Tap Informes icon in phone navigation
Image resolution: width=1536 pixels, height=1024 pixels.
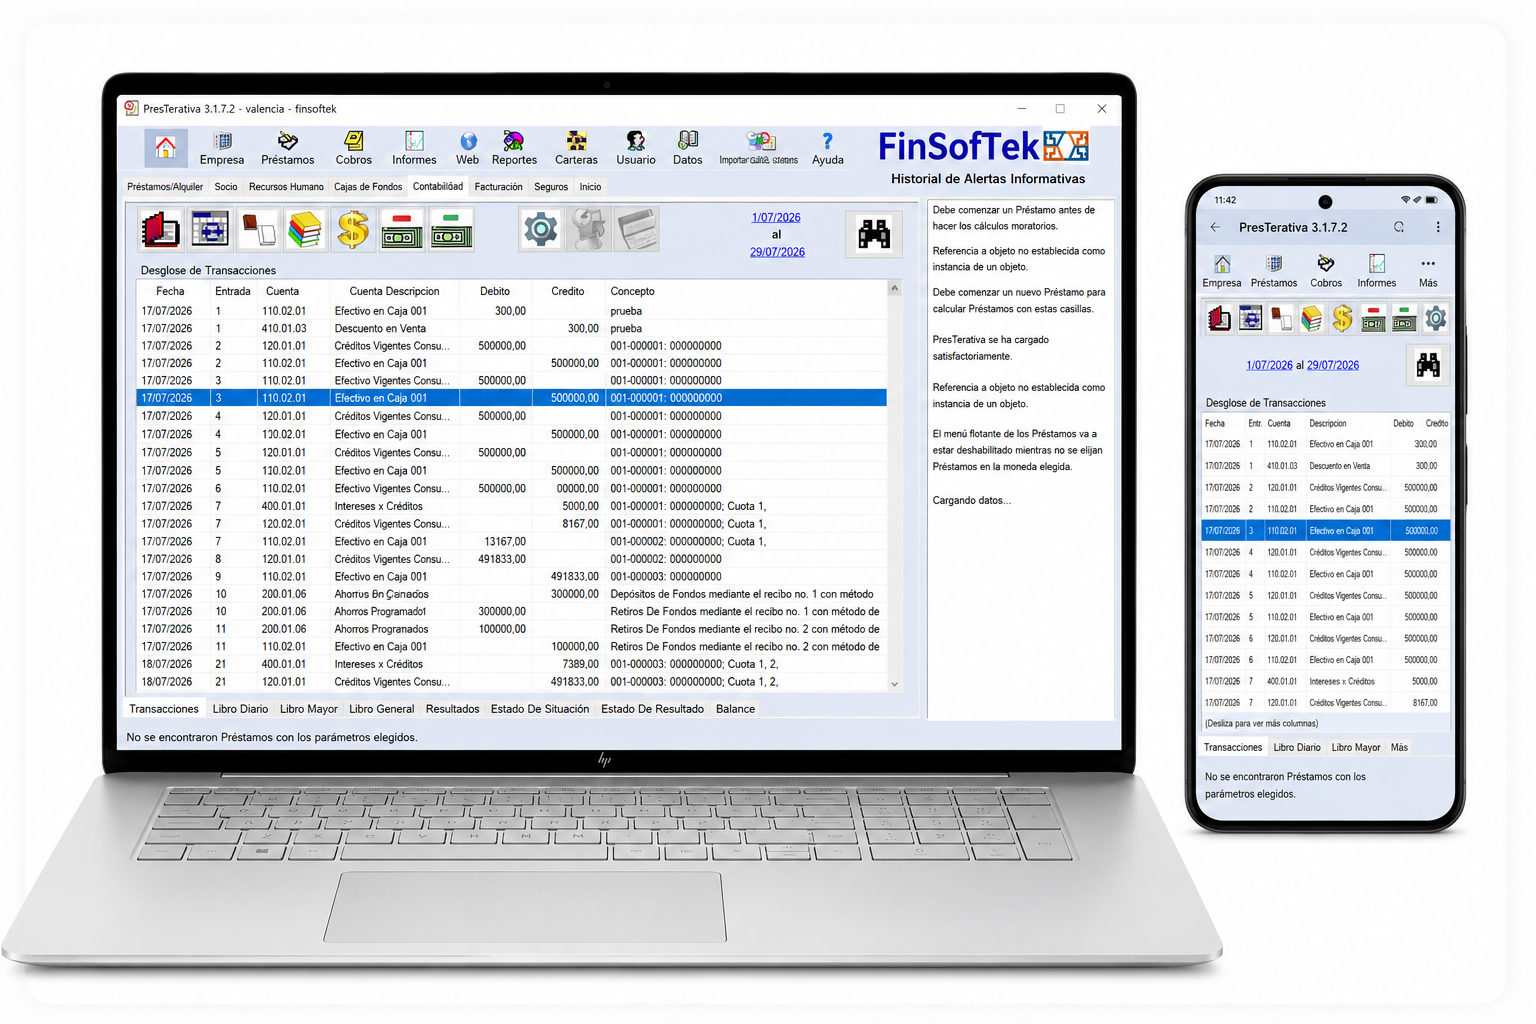pyautogui.click(x=1377, y=271)
